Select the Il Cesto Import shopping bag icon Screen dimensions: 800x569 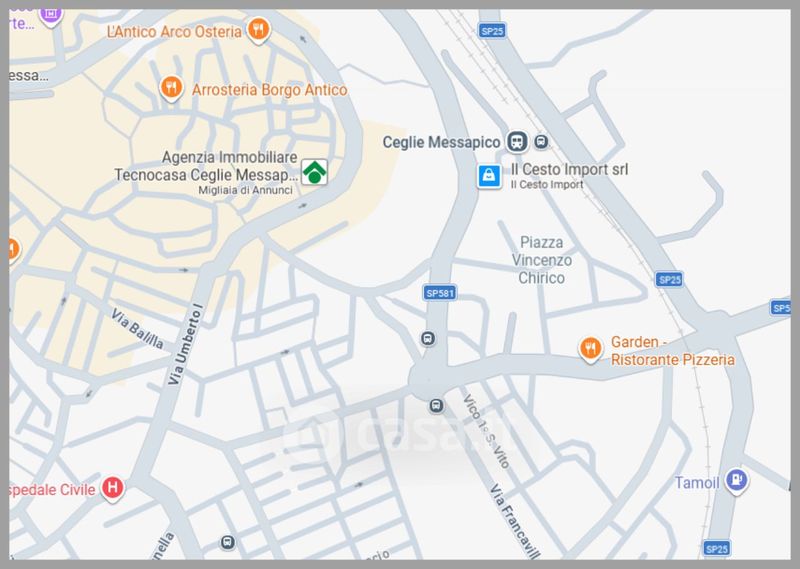point(489,176)
